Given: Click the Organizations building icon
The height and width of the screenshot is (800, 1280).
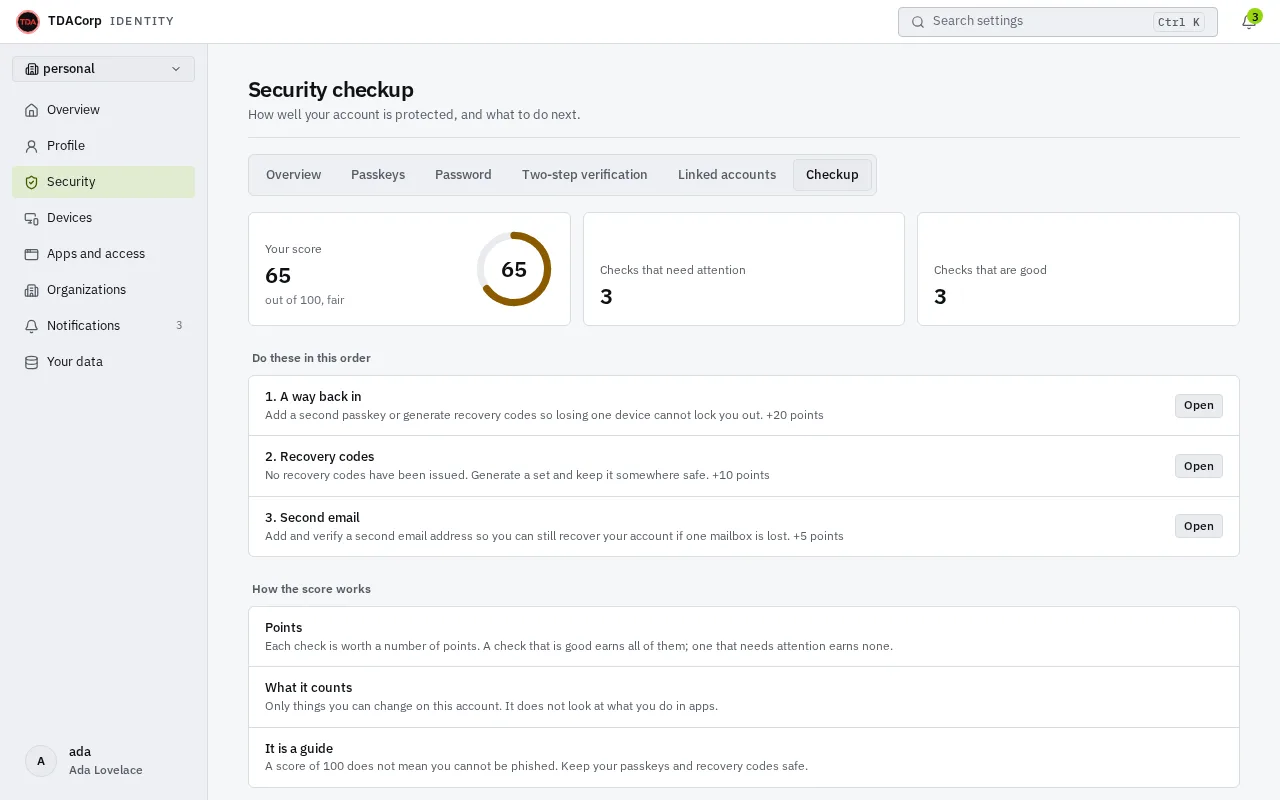Looking at the screenshot, I should (31, 290).
